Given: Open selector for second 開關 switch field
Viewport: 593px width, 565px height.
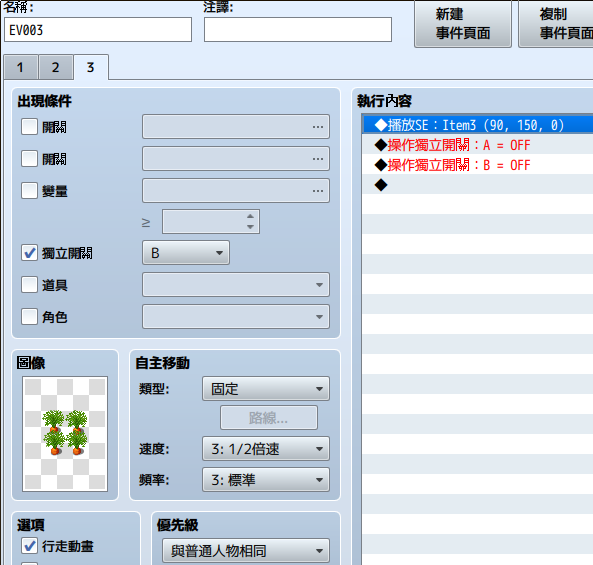Looking at the screenshot, I should pos(236,158).
